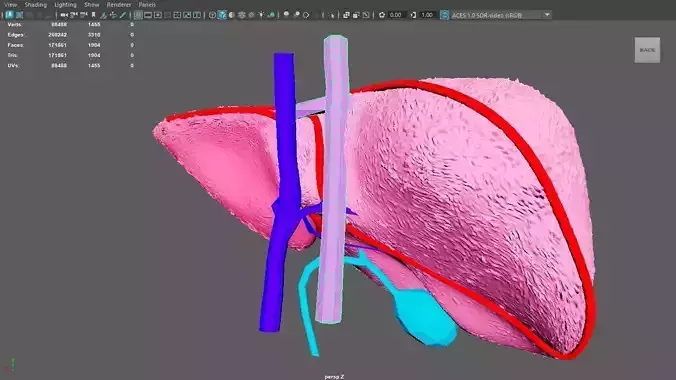
Task: Toggle Use Default Material icon
Action: 232,15
